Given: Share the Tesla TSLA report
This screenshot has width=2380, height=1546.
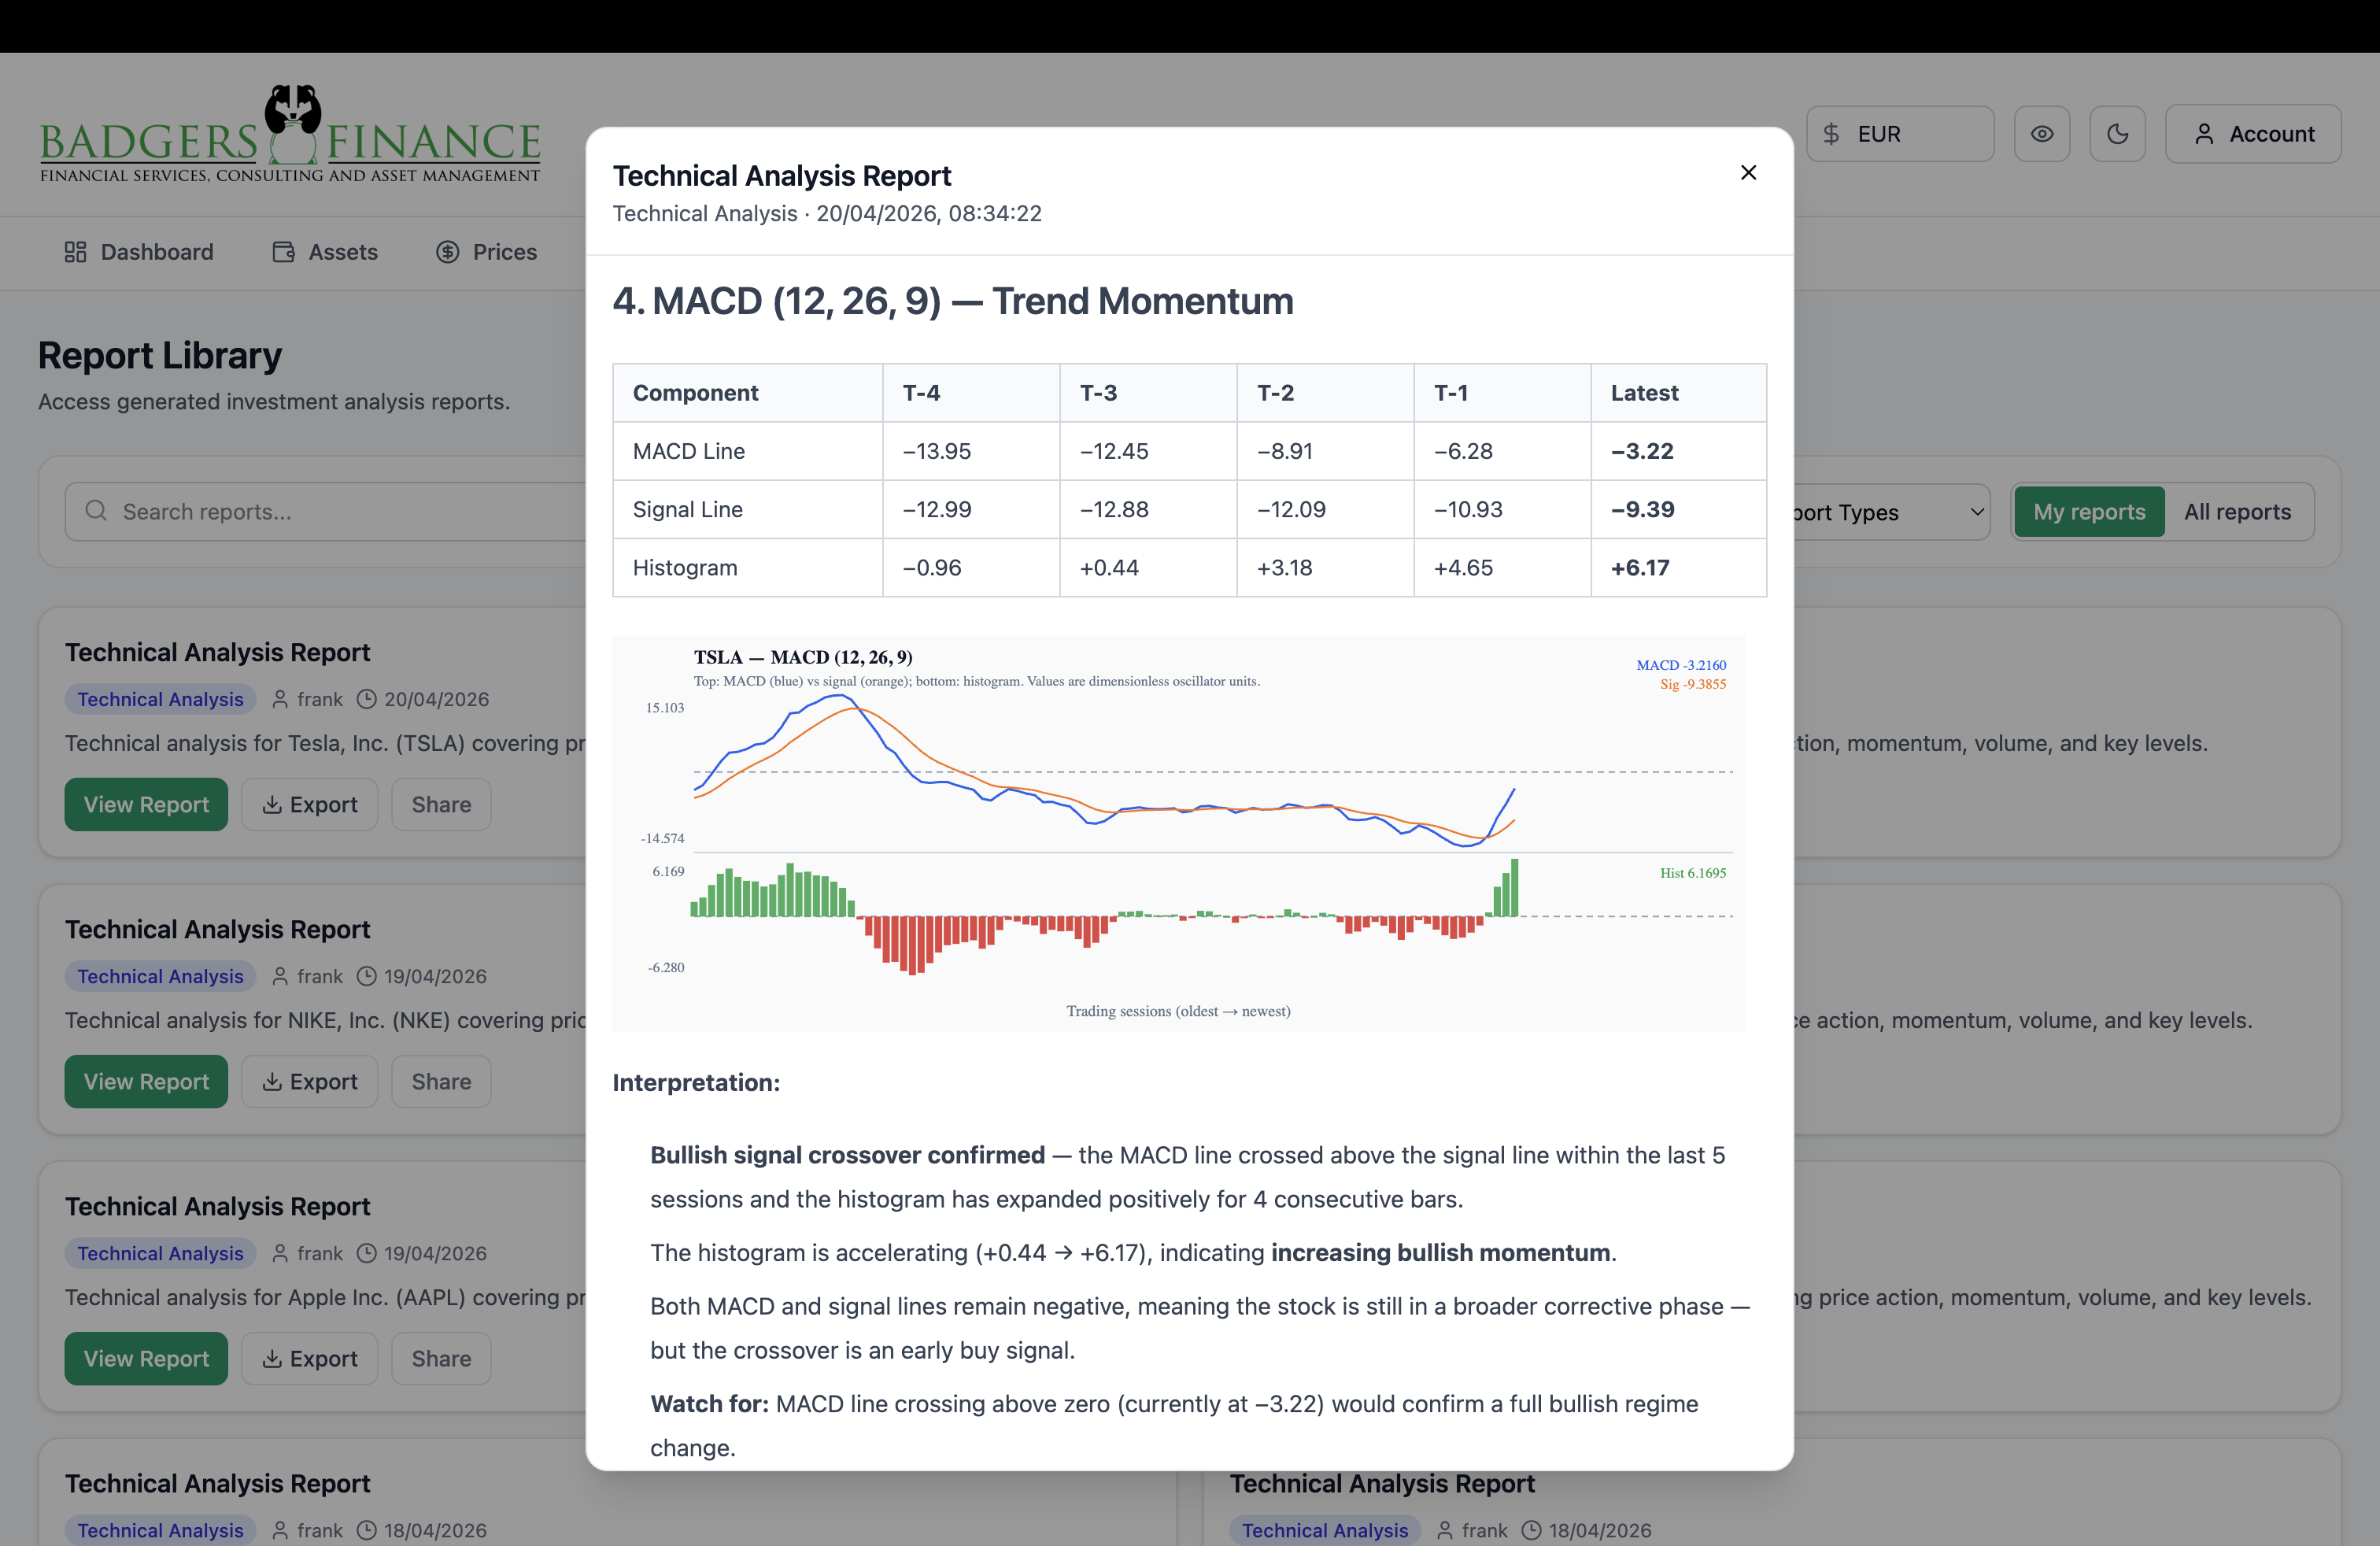Looking at the screenshot, I should 441,804.
